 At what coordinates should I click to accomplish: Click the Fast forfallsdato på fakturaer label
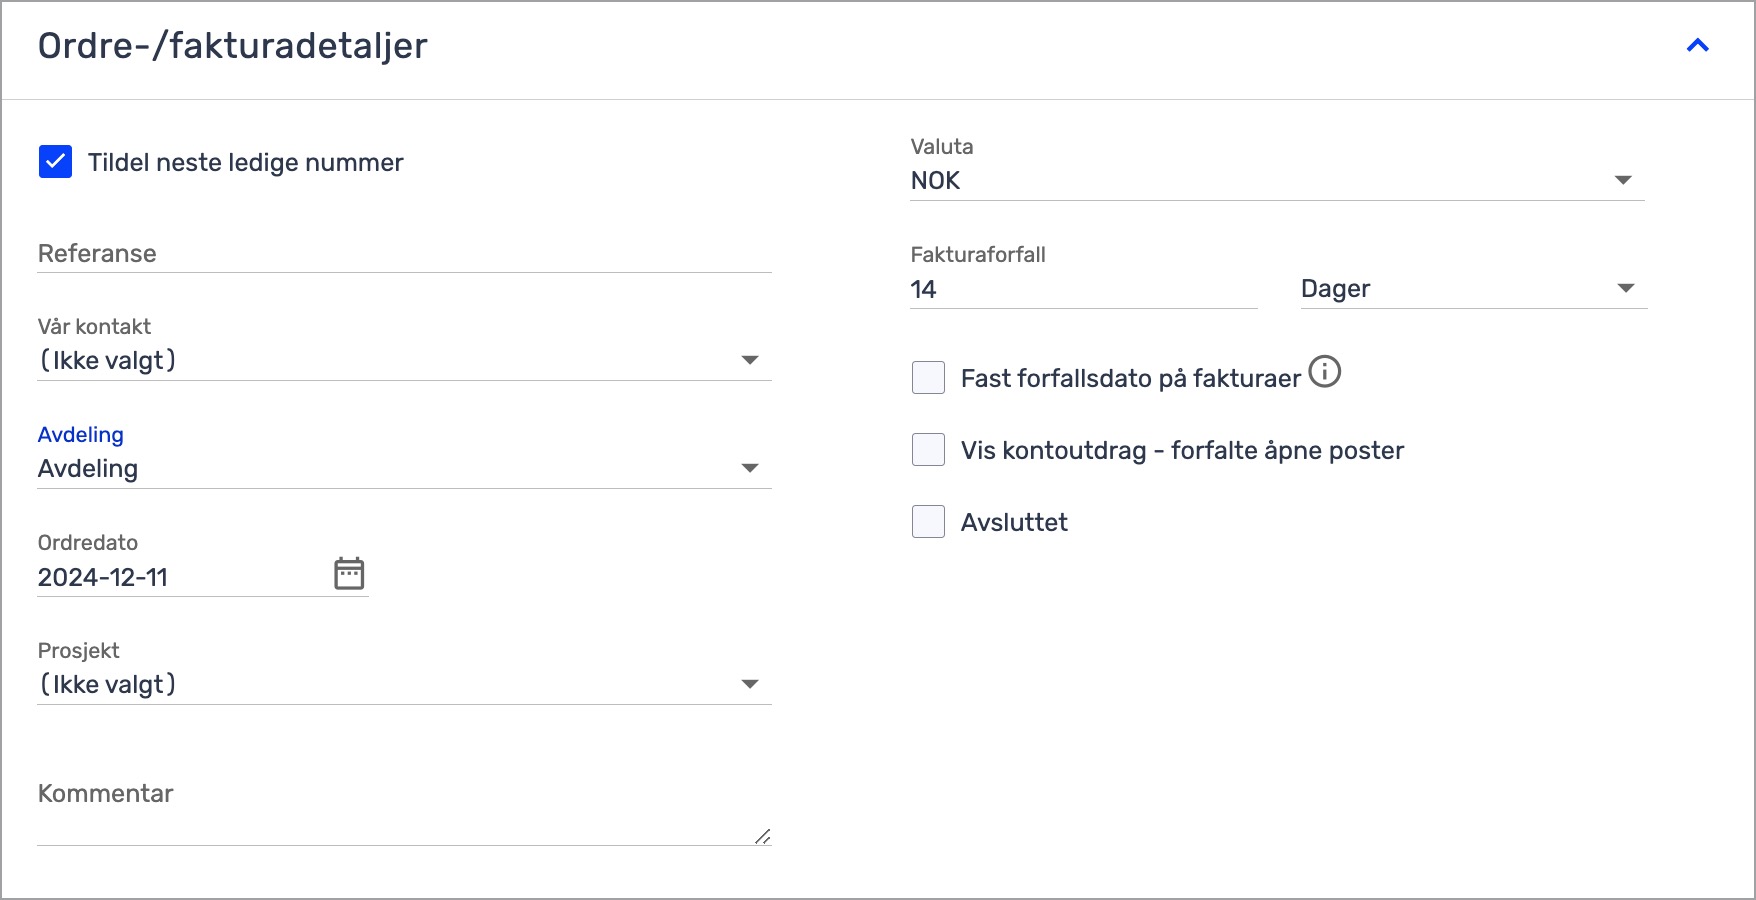(x=1131, y=379)
